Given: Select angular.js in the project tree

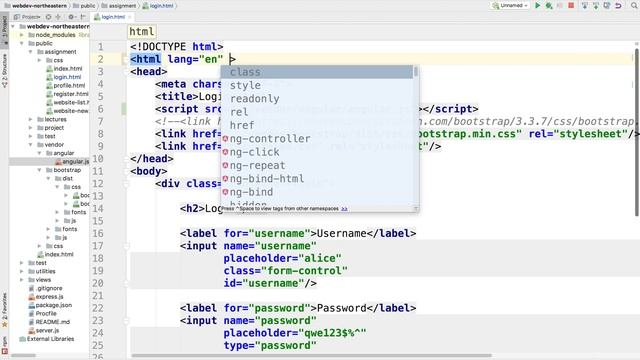Looking at the screenshot, I should (x=72, y=162).
